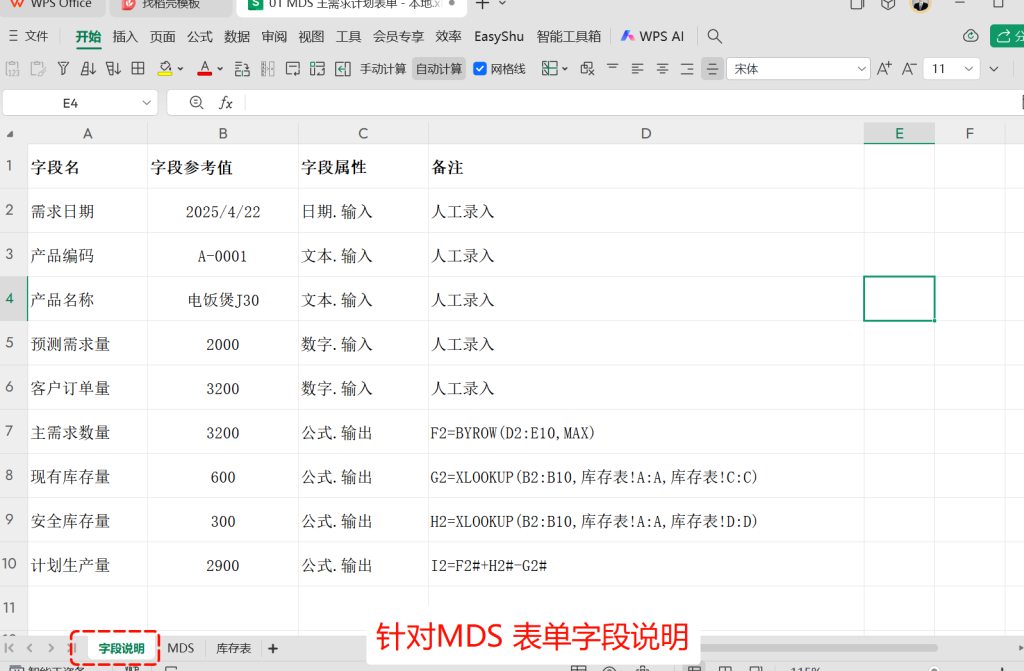Click the descending sort icon

pyautogui.click(x=113, y=69)
